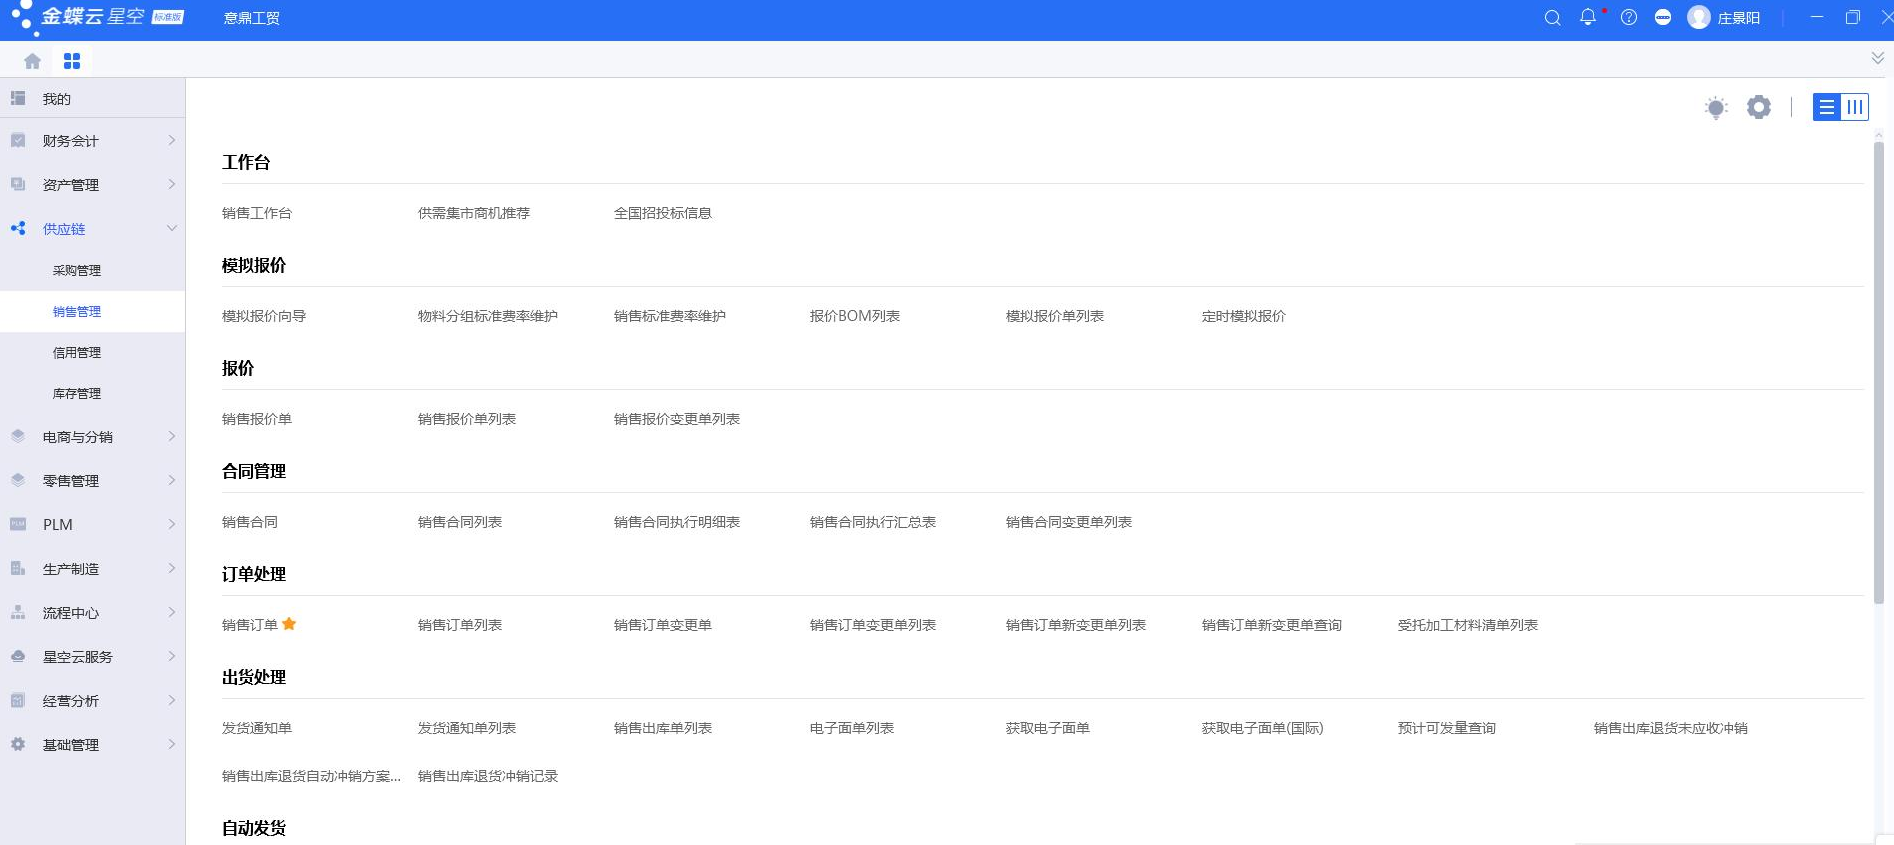Click the message bubble icon in header
Screen dimensions: 1894x845
pyautogui.click(x=1663, y=18)
